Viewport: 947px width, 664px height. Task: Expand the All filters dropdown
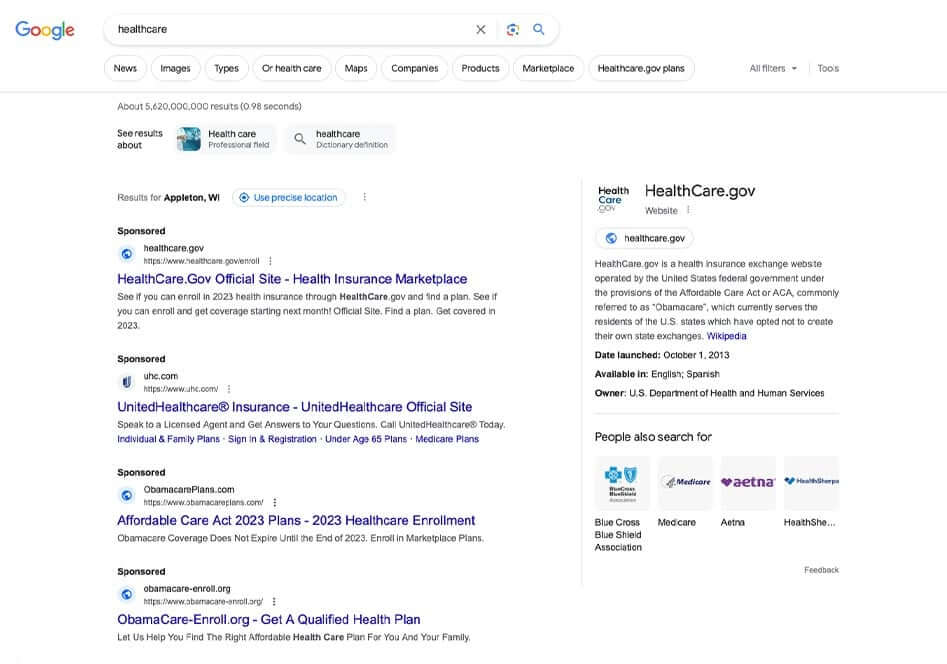click(x=773, y=68)
